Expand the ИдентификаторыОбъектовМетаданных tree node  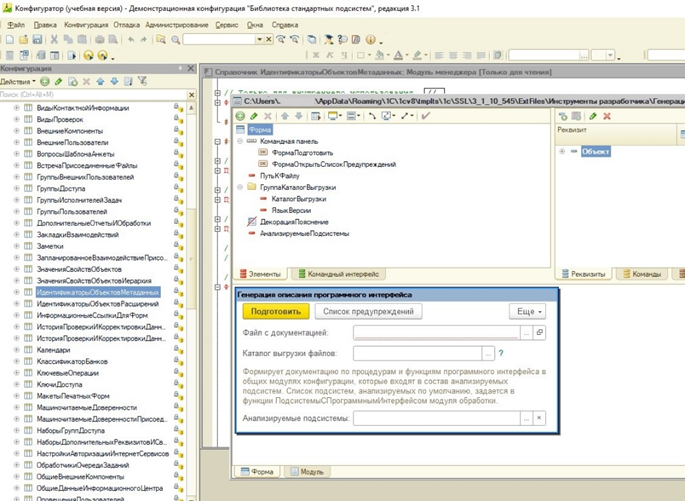(17, 292)
